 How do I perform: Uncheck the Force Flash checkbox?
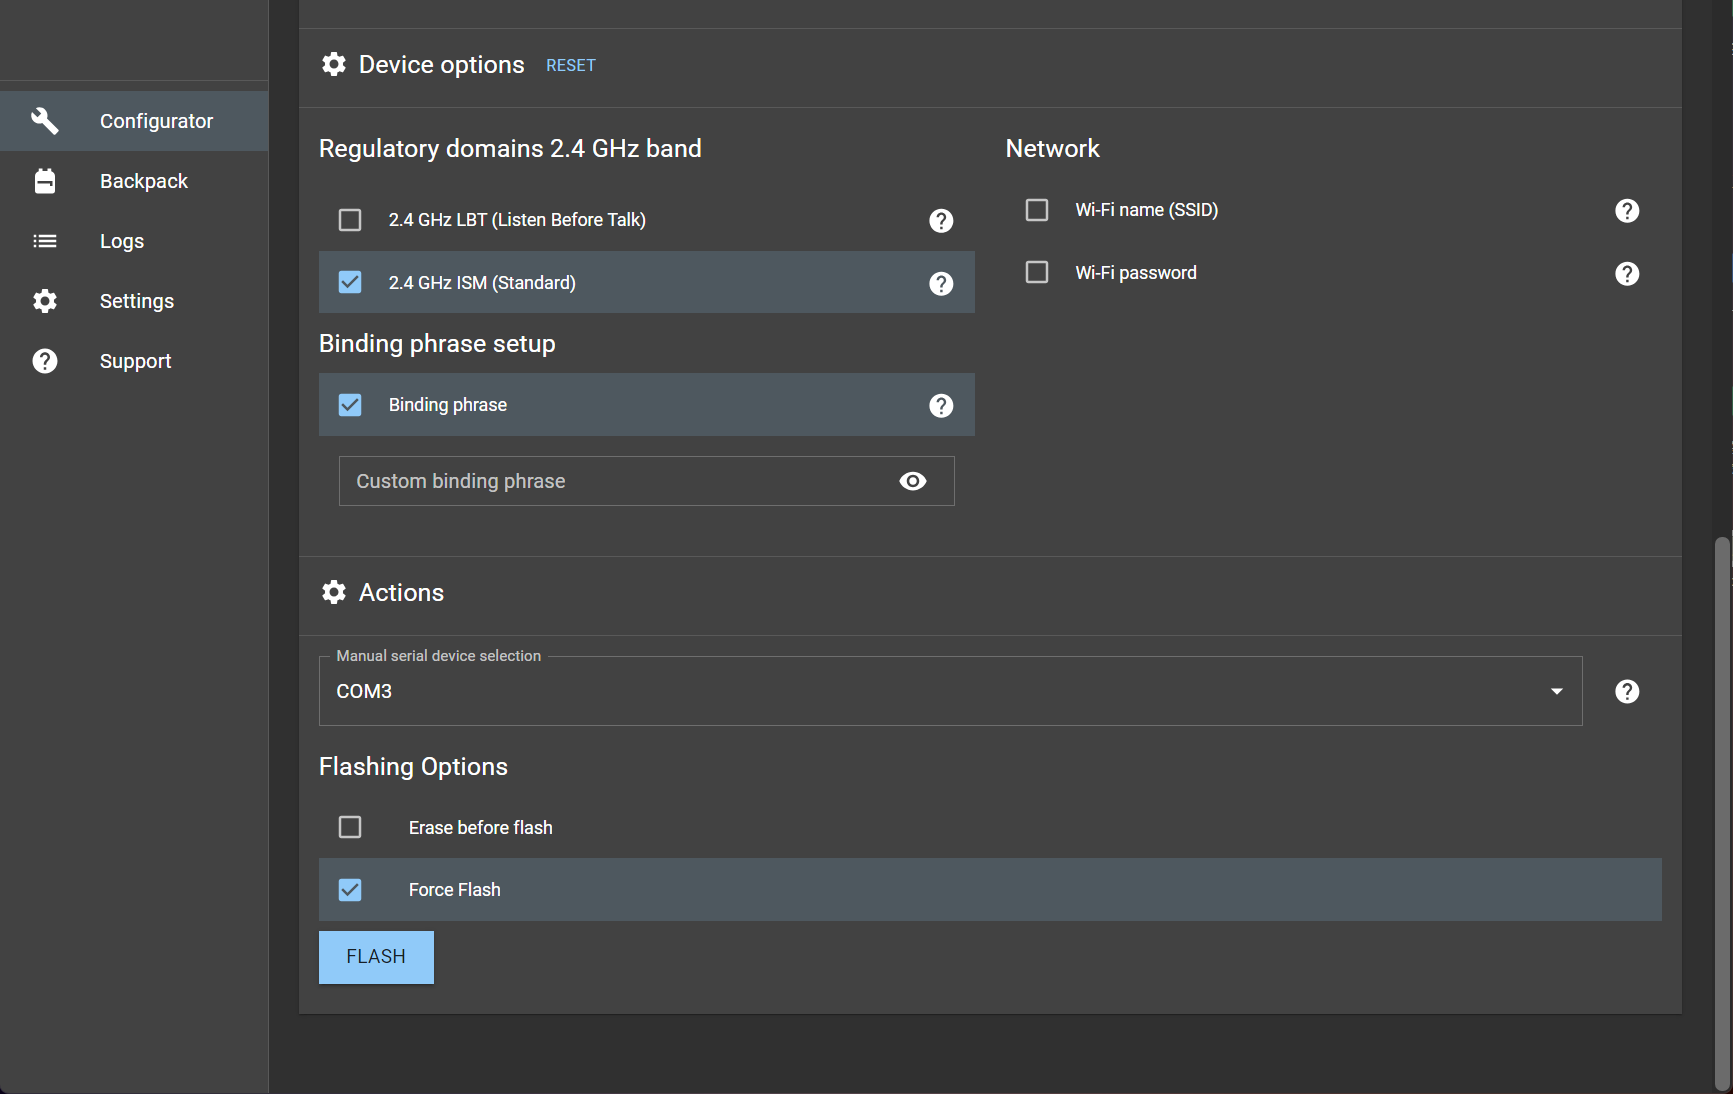coord(350,890)
